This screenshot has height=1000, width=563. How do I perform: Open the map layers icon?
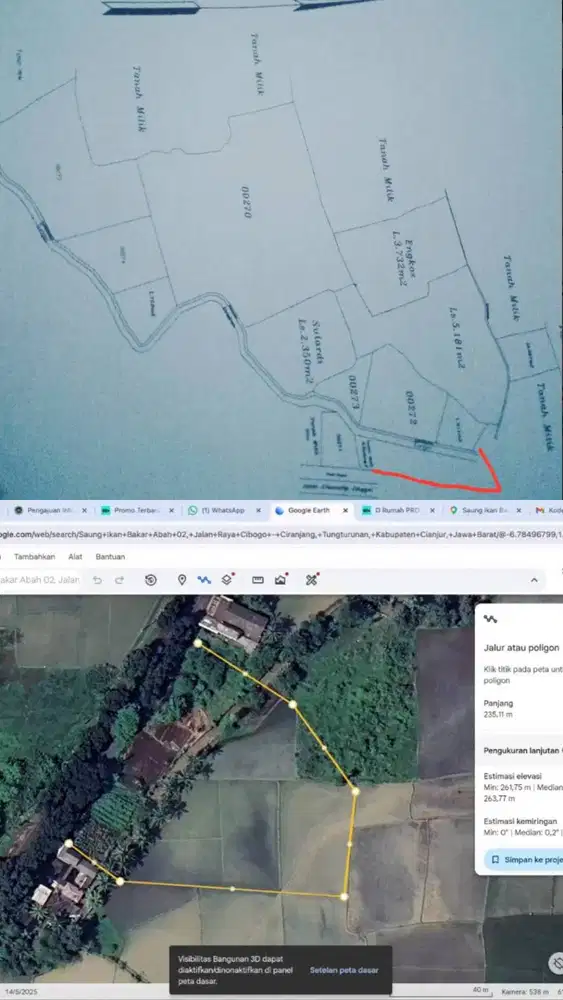coord(228,579)
